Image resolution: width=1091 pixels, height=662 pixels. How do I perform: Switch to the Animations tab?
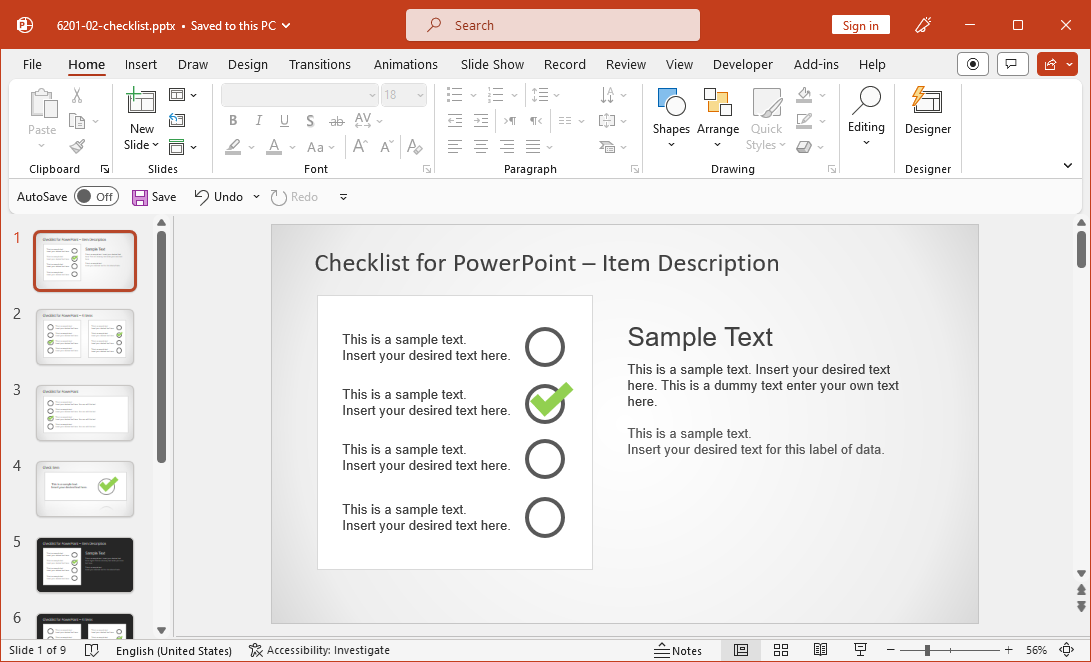click(x=405, y=64)
